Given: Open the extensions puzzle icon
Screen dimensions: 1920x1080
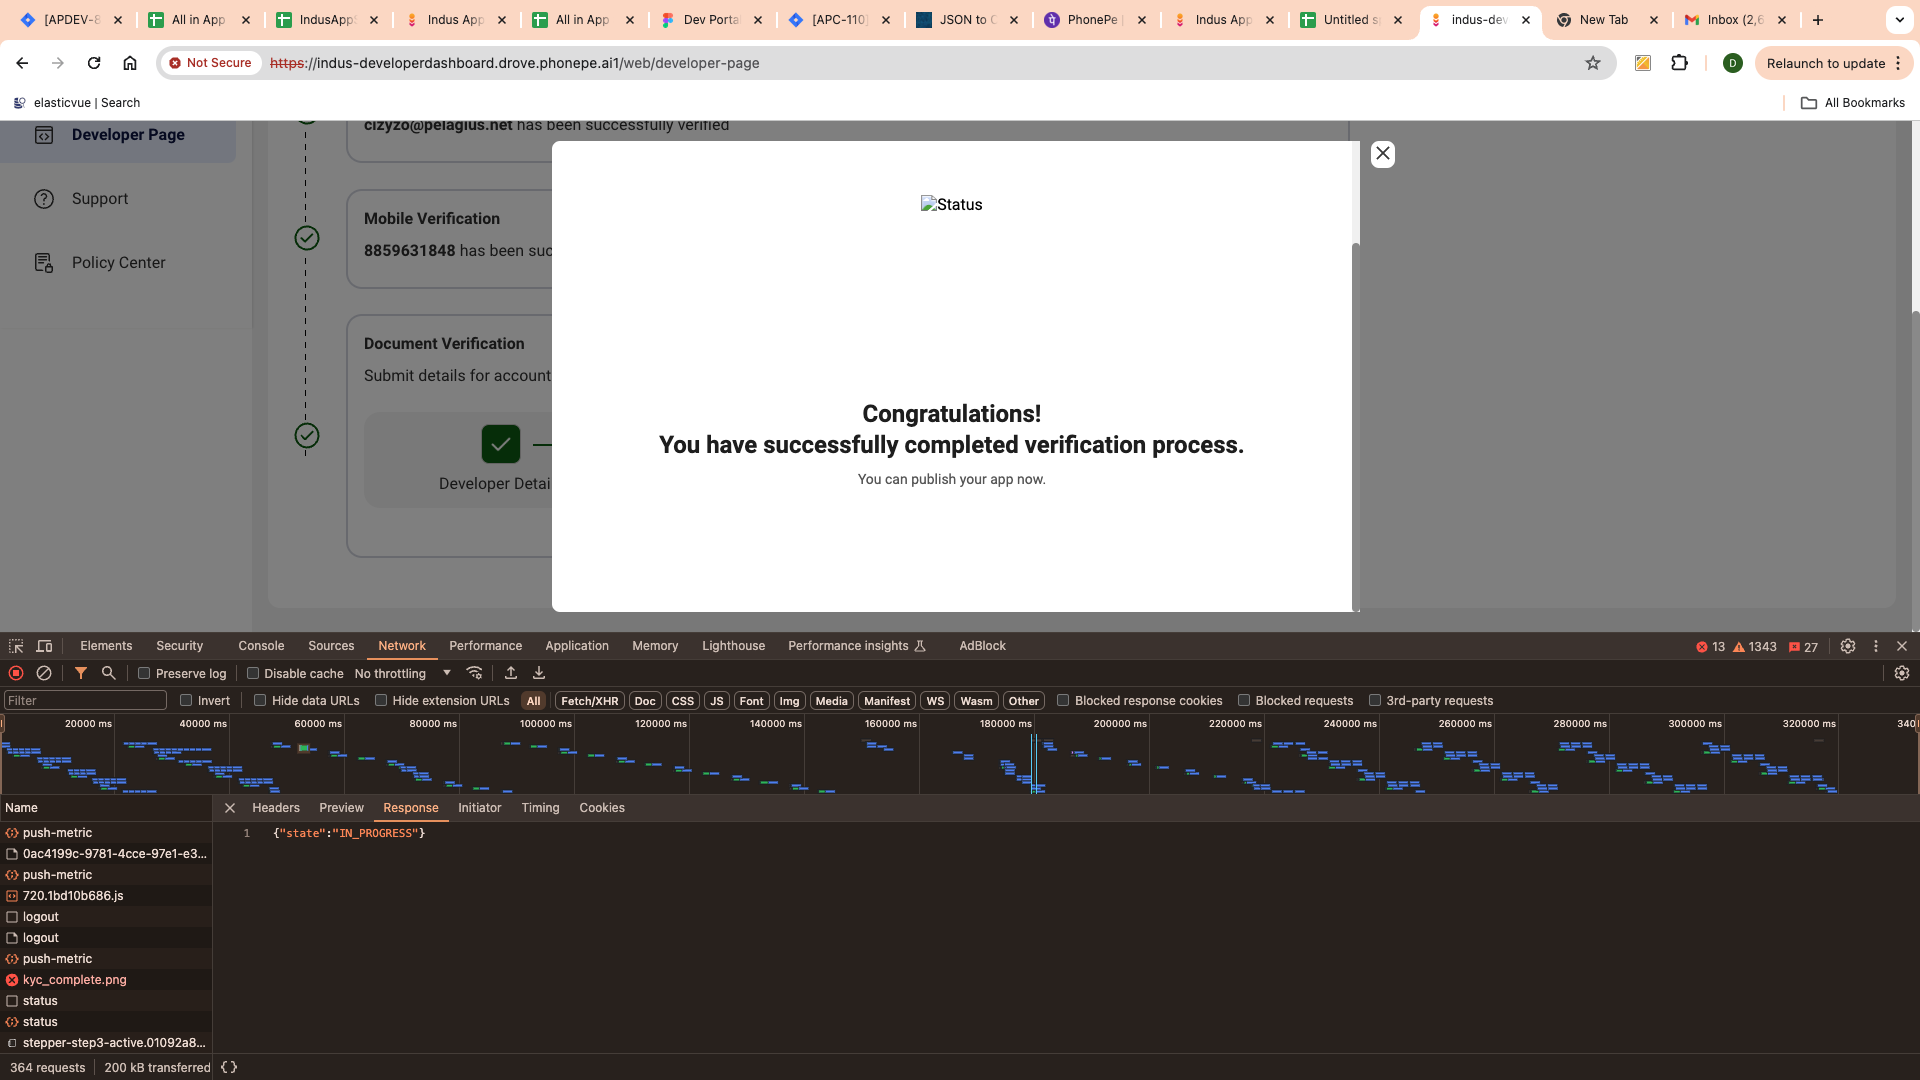Looking at the screenshot, I should pos(1680,63).
